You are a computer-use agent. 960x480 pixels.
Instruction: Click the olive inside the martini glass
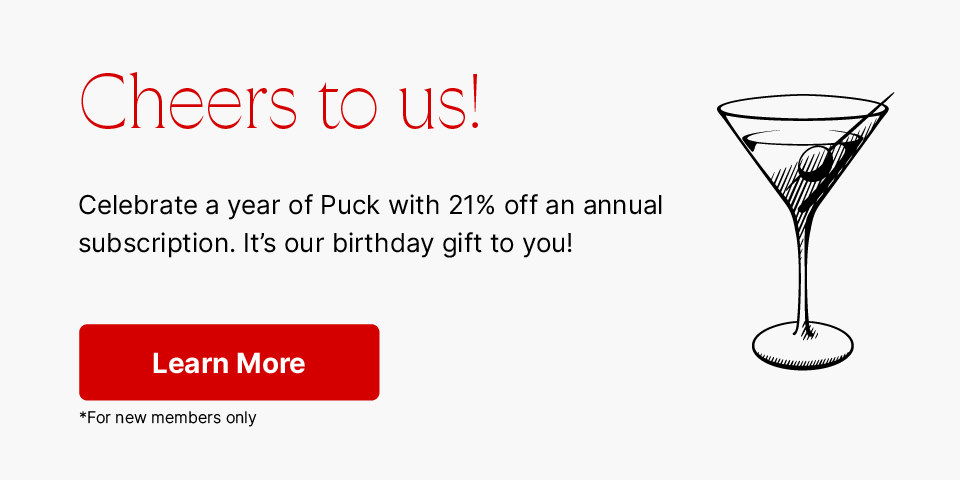tap(815, 162)
